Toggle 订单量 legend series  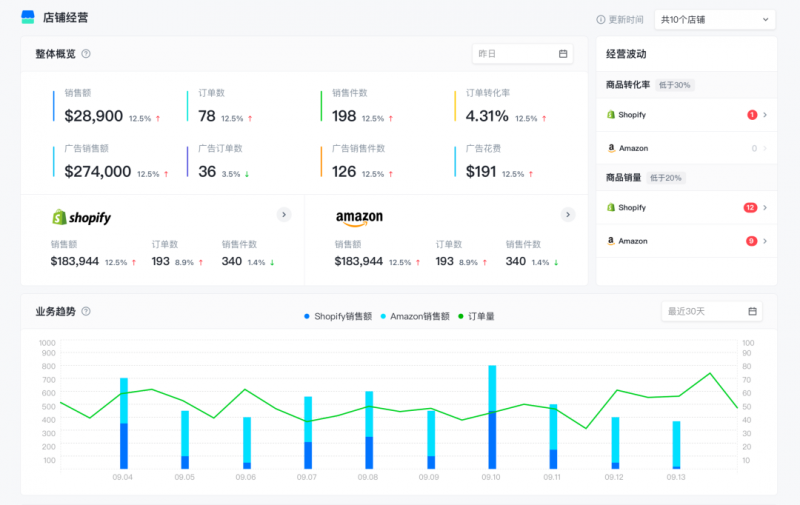[x=476, y=316]
